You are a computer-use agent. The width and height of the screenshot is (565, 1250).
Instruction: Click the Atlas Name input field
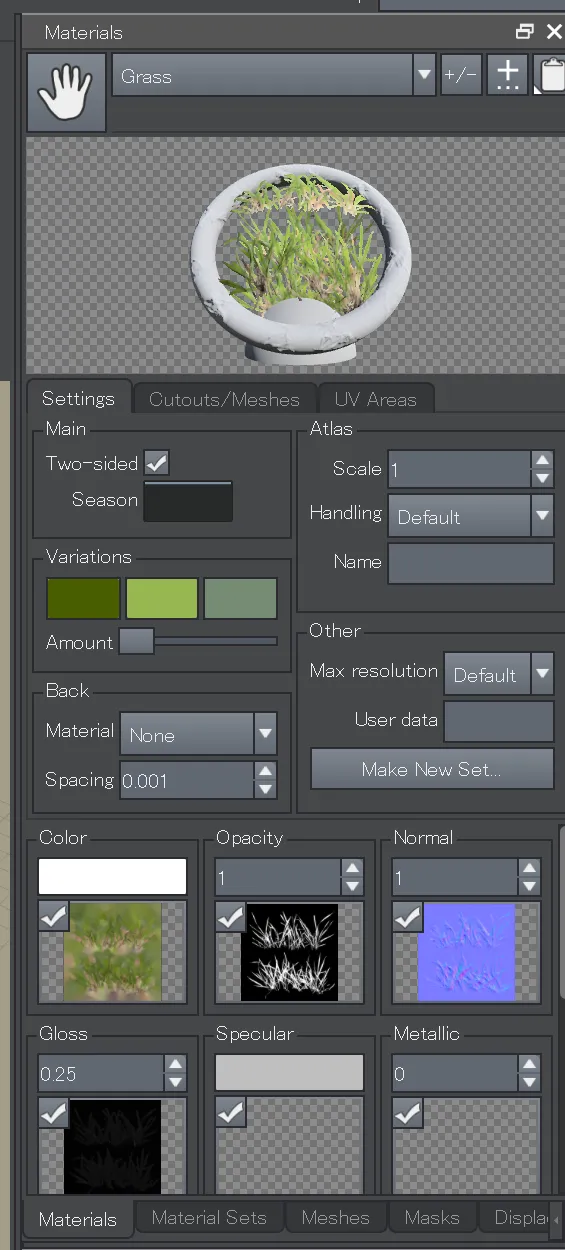click(x=471, y=563)
